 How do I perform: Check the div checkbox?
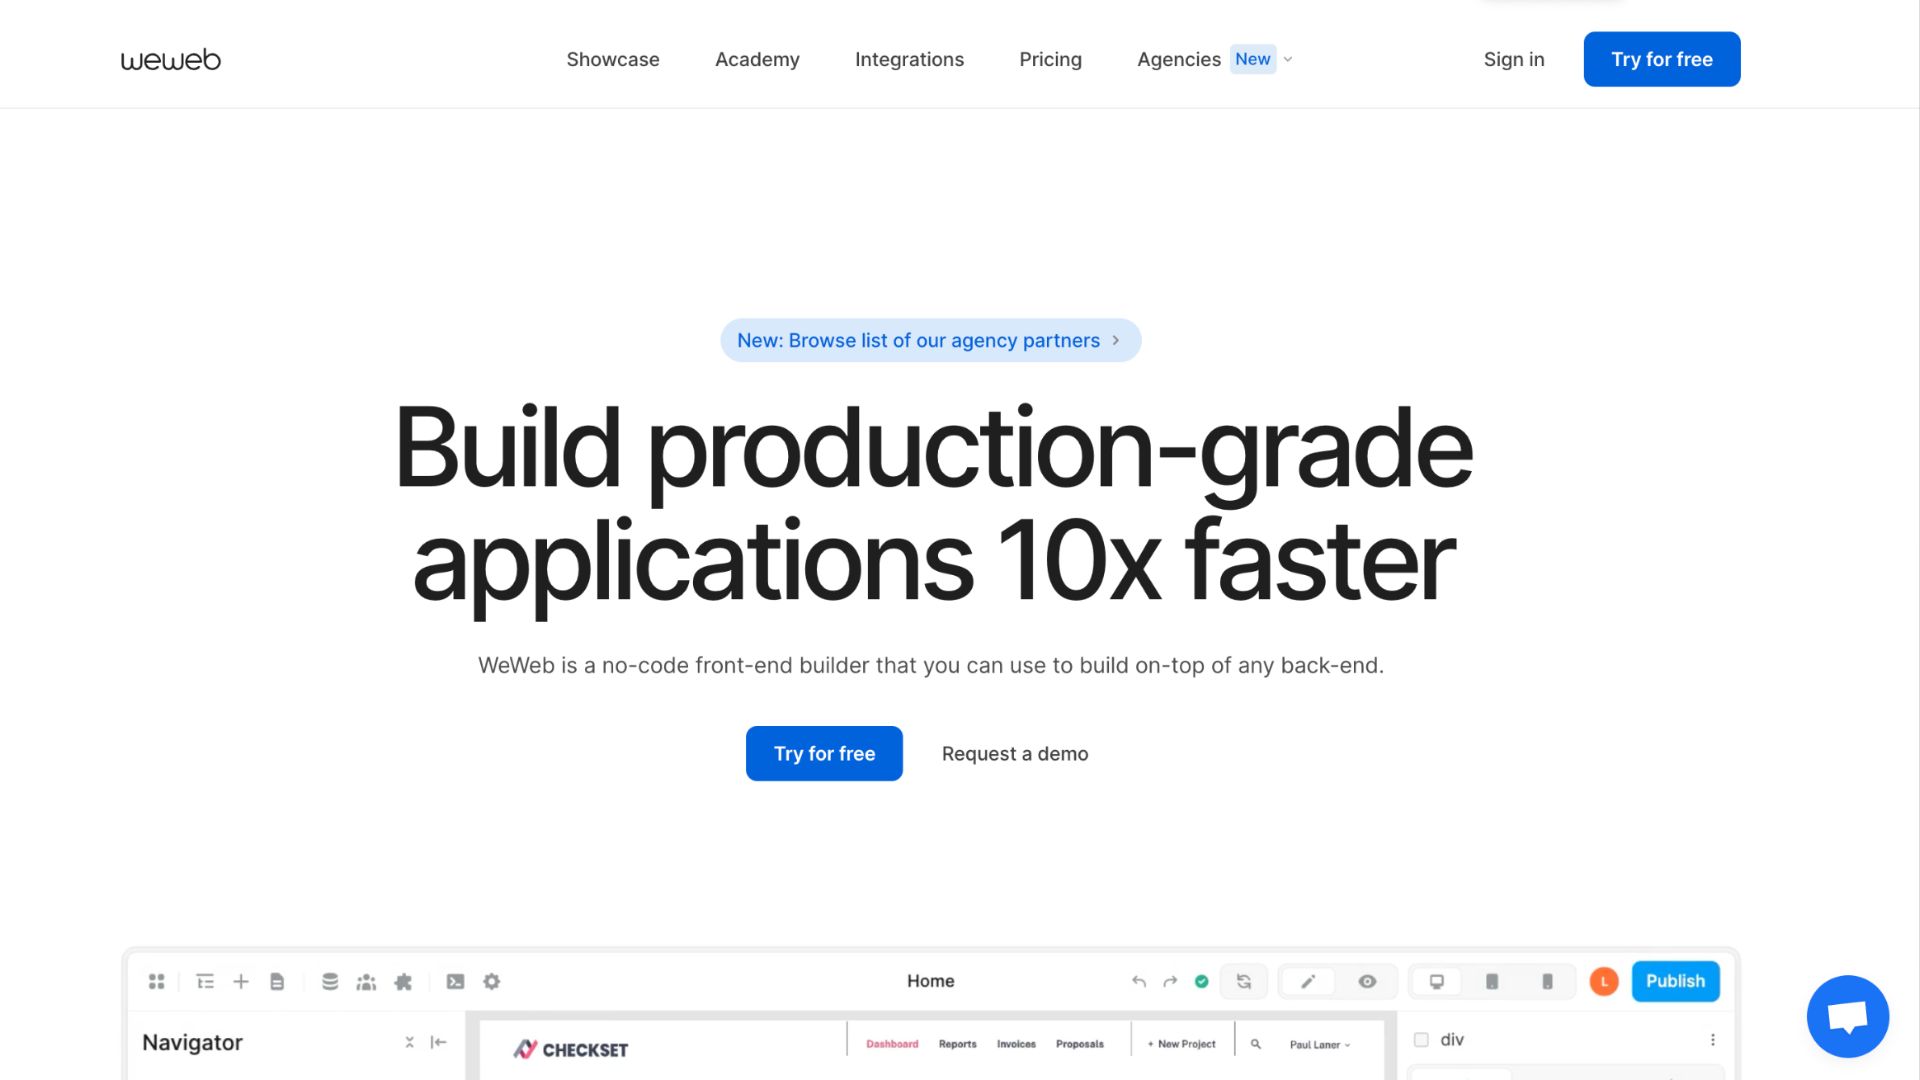(1421, 1040)
